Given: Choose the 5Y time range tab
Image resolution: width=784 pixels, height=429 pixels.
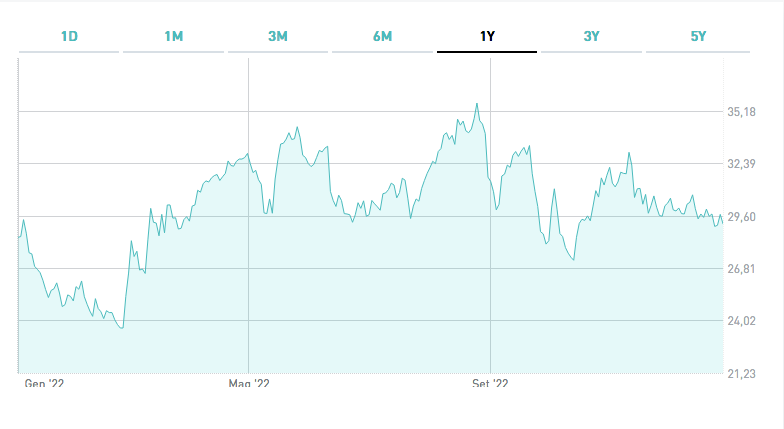Looking at the screenshot, I should coord(698,37).
